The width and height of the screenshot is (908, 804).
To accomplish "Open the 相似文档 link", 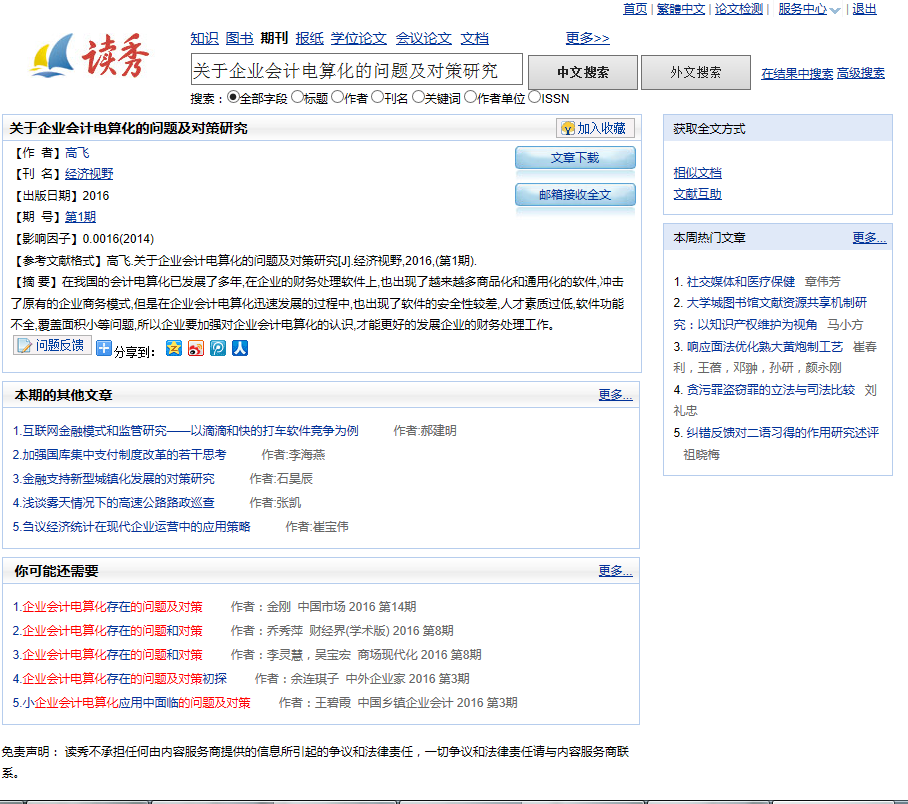I will pyautogui.click(x=697, y=172).
